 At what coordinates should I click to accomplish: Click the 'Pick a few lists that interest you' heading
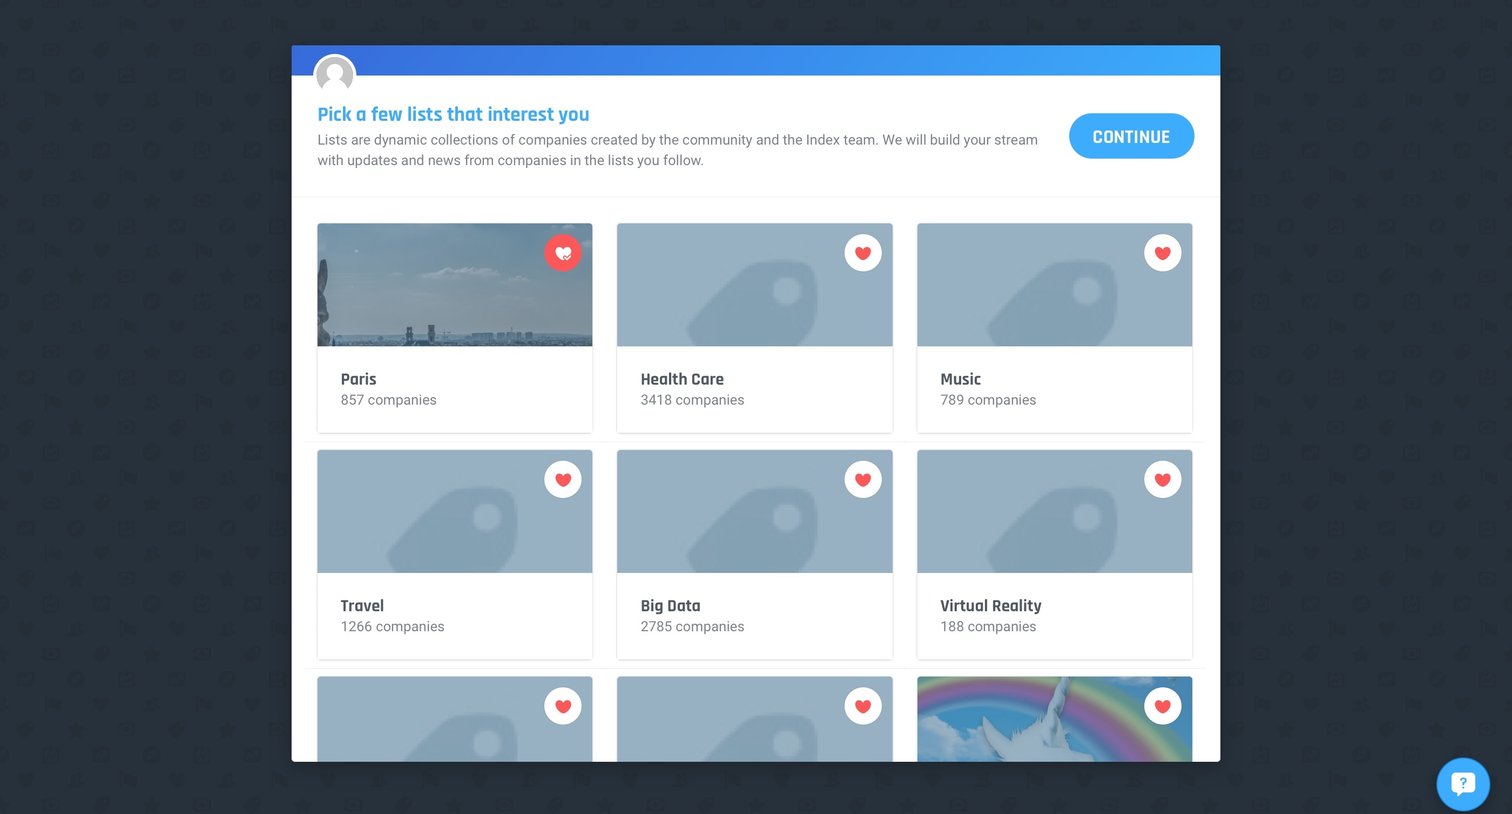453,114
